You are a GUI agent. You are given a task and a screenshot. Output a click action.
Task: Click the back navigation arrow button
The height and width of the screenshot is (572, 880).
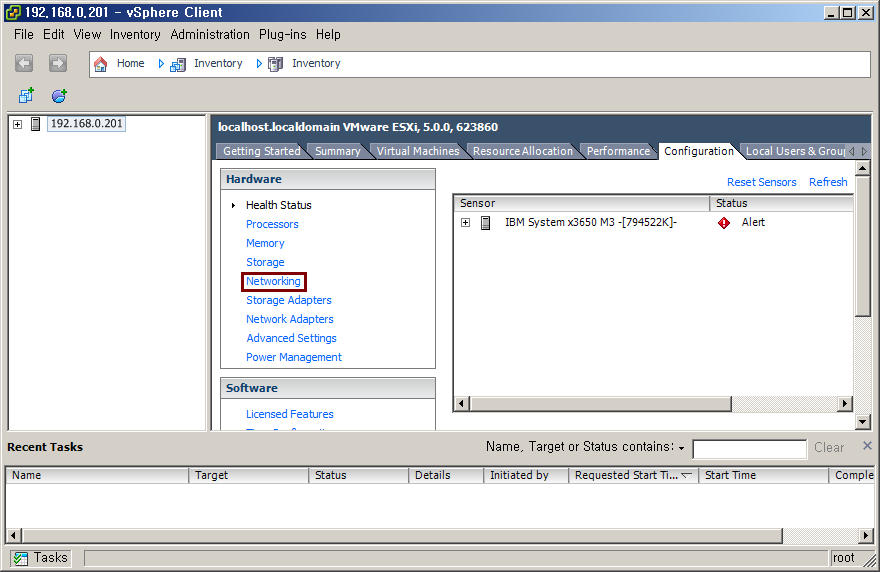point(24,63)
